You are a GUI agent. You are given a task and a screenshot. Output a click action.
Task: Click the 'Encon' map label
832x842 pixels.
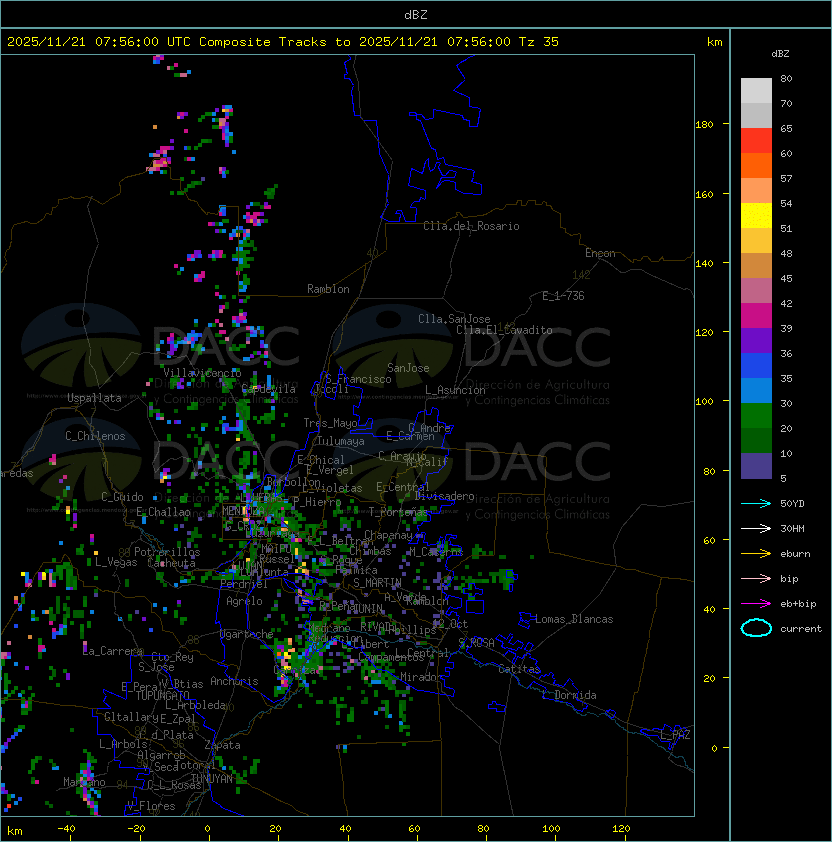[600, 253]
